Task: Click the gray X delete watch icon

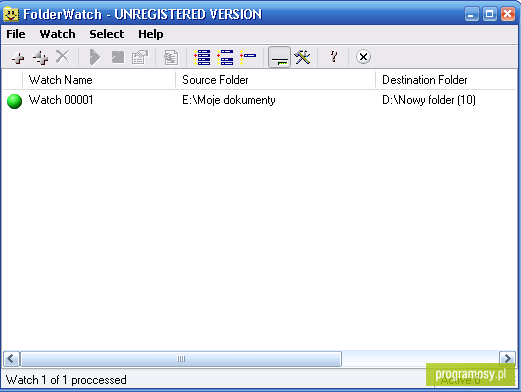Action: [62, 57]
